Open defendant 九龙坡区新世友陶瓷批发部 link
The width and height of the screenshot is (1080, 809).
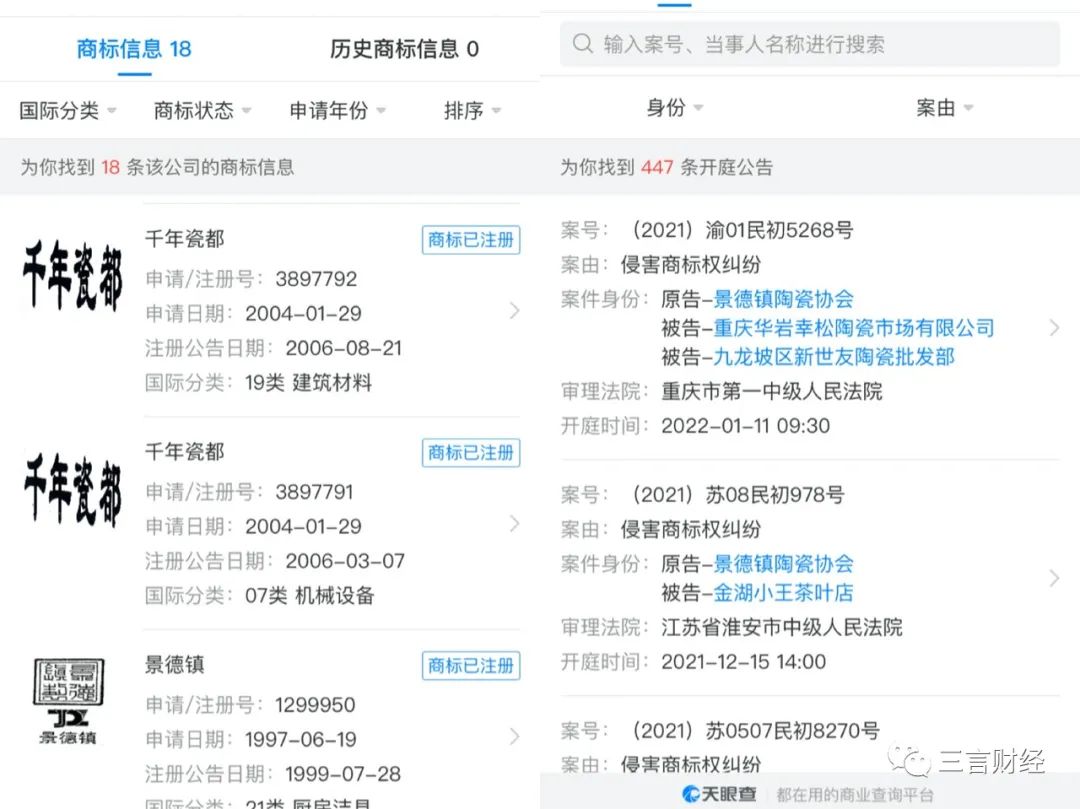click(834, 357)
